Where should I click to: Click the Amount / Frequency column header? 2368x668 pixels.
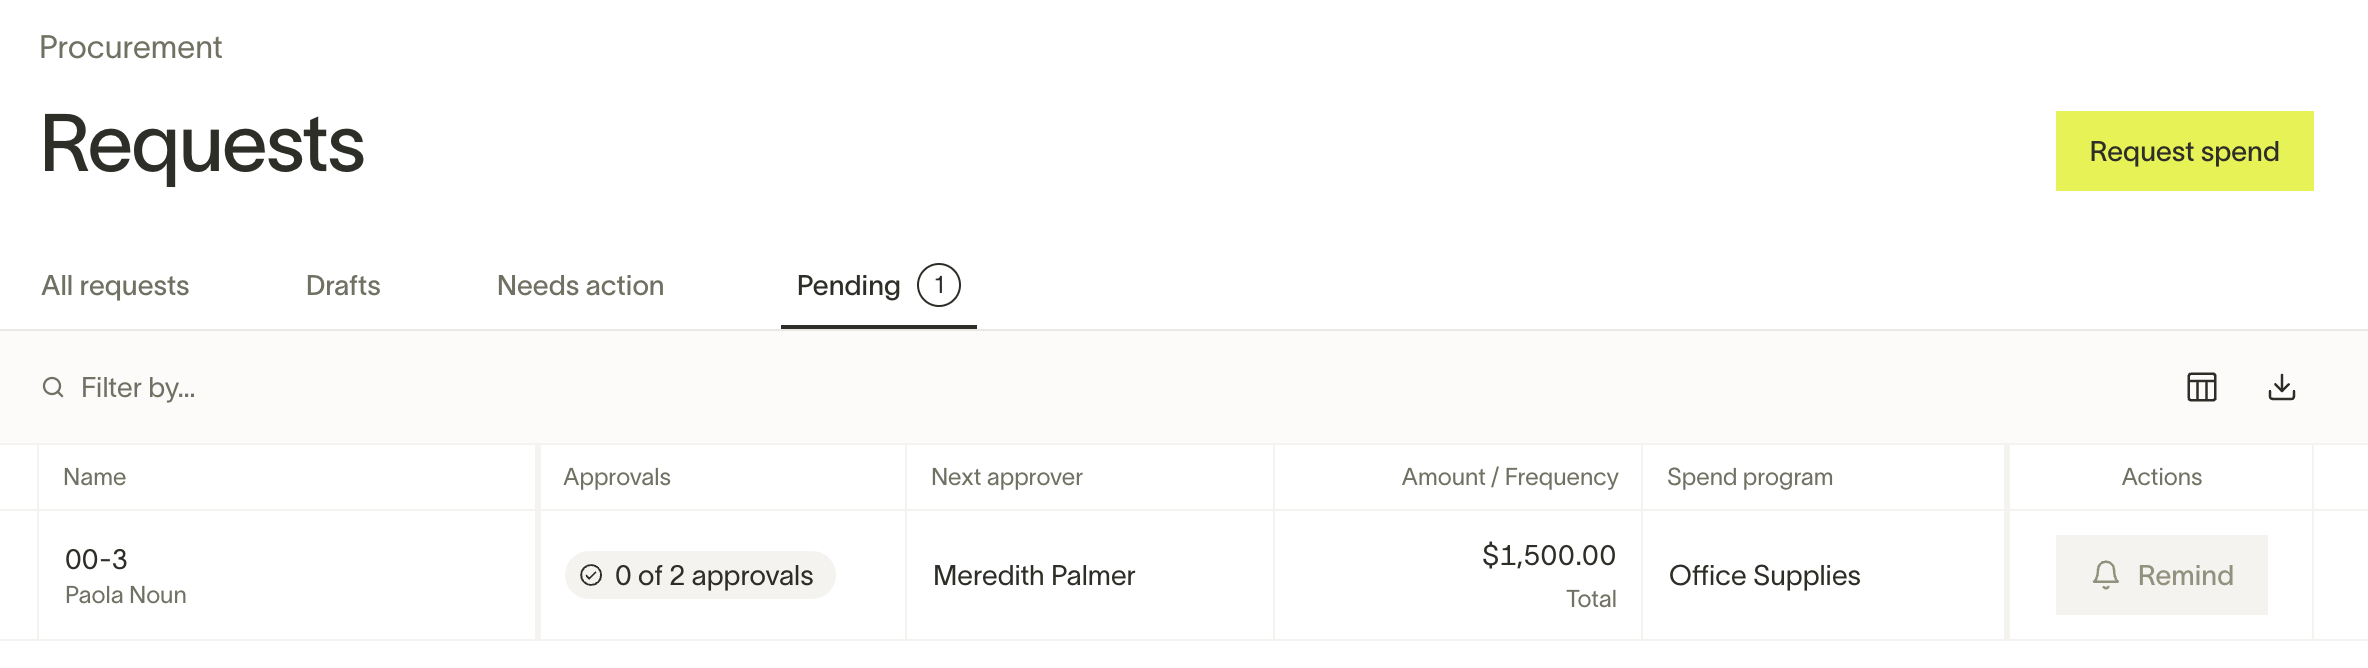click(x=1509, y=477)
